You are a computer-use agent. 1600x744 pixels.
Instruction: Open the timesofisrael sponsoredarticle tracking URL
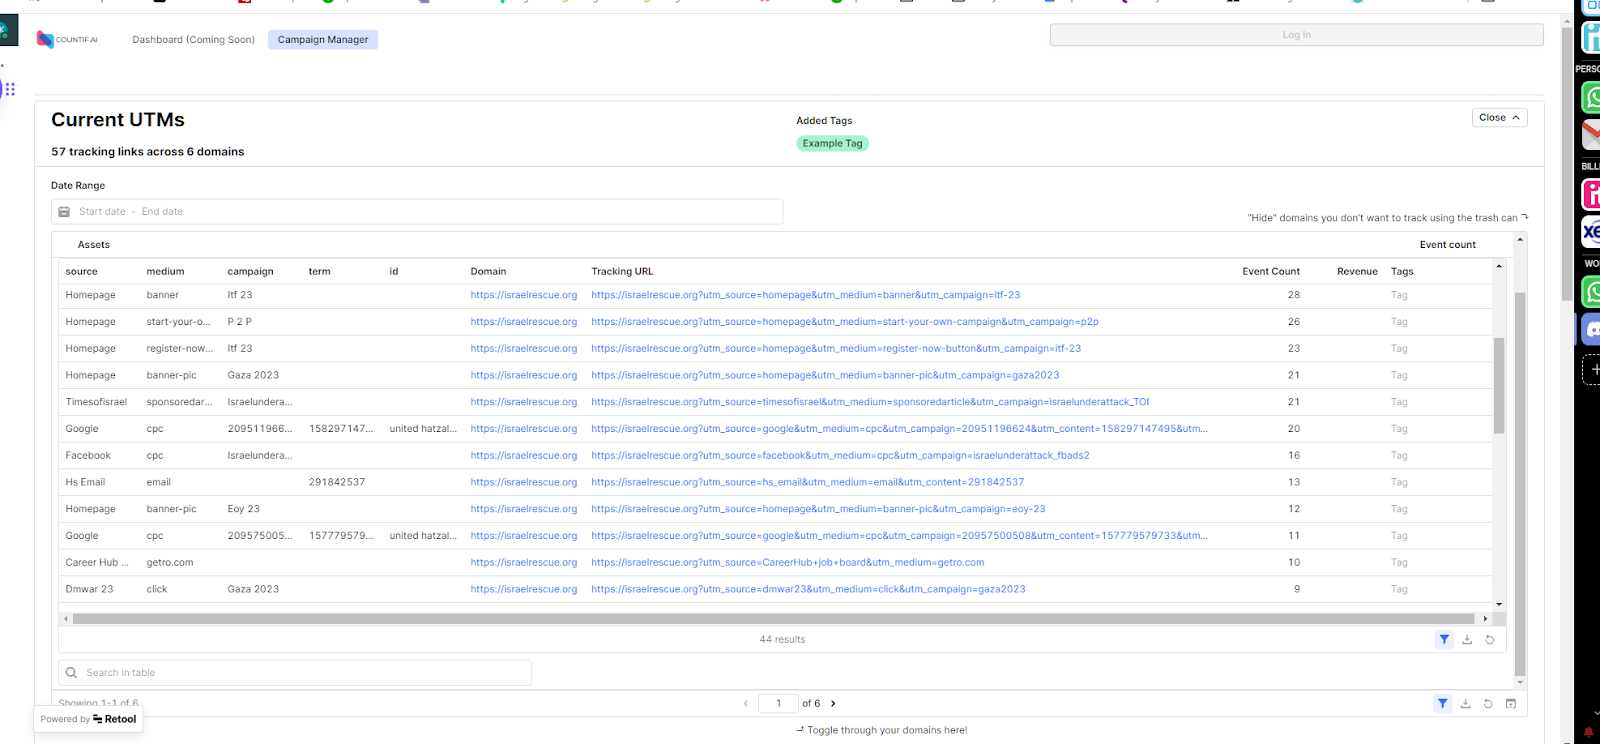(869, 402)
